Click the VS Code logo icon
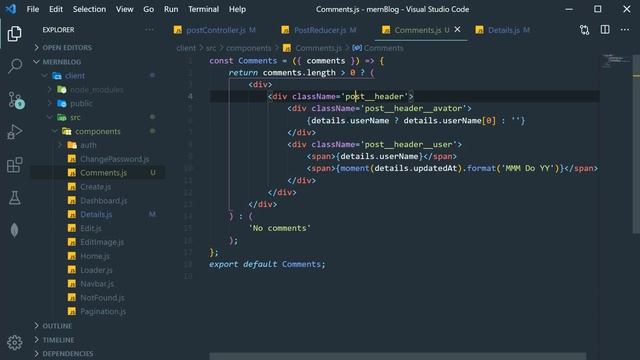Screen dimensions: 640x360 (x=11, y=9)
